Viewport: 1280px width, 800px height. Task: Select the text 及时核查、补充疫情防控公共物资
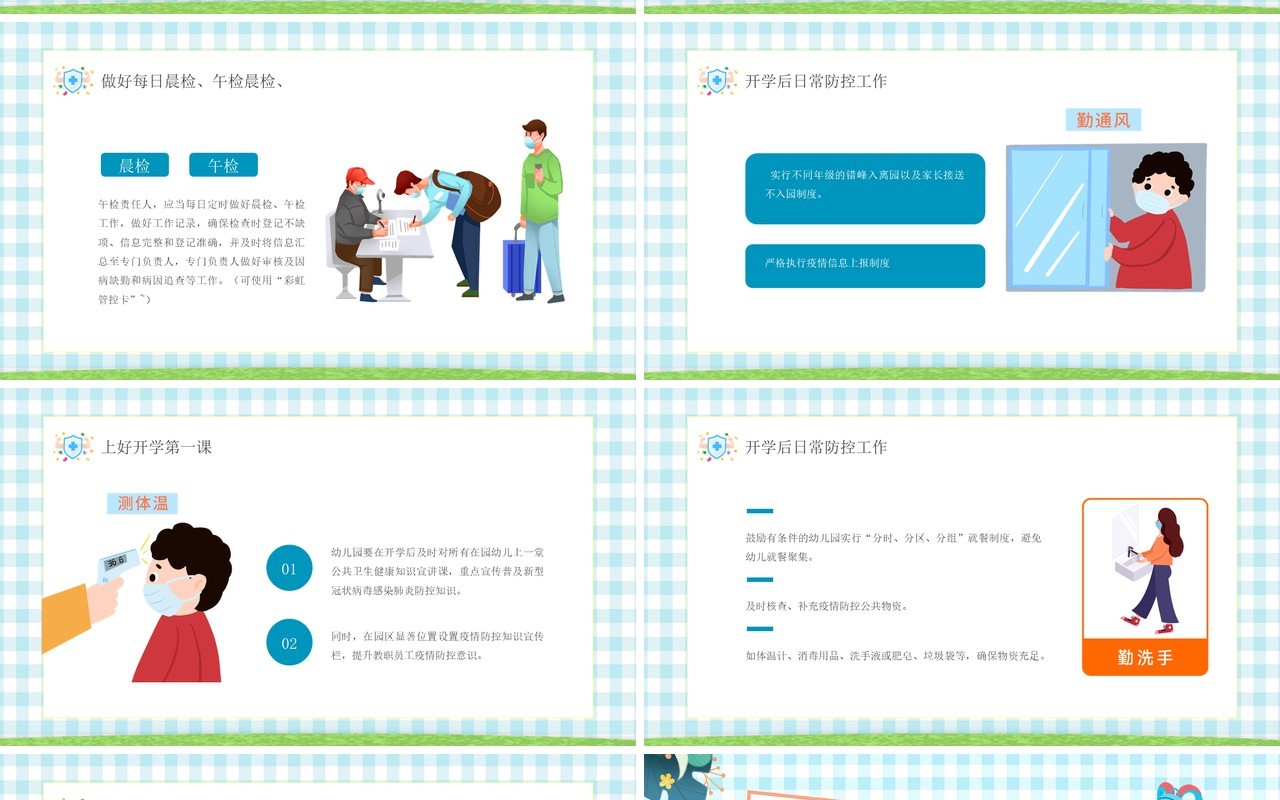tap(827, 606)
